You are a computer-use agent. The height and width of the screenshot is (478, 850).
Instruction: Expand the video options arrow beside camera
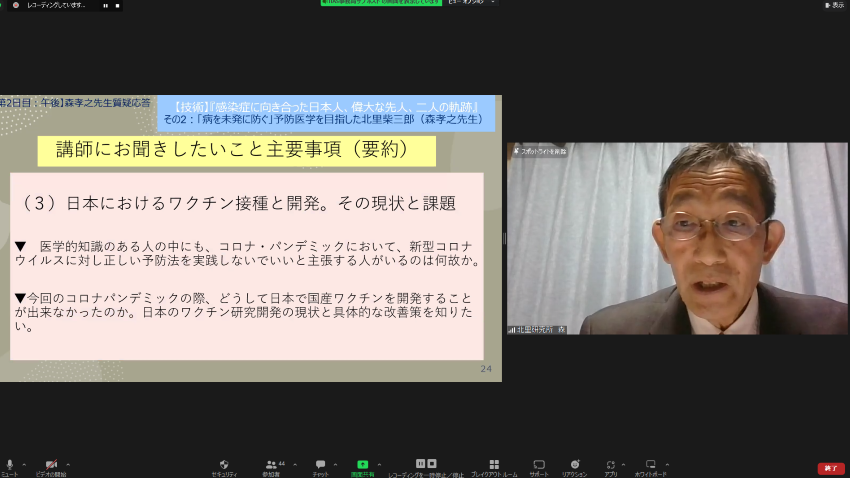[x=66, y=464]
